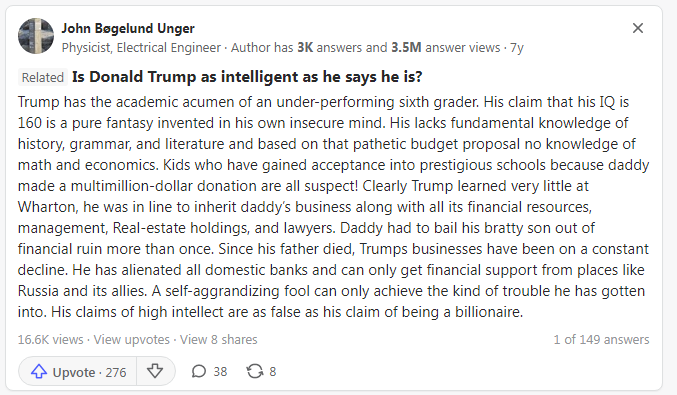Click the upvote arrow icon
The height and width of the screenshot is (395, 677).
39,372
